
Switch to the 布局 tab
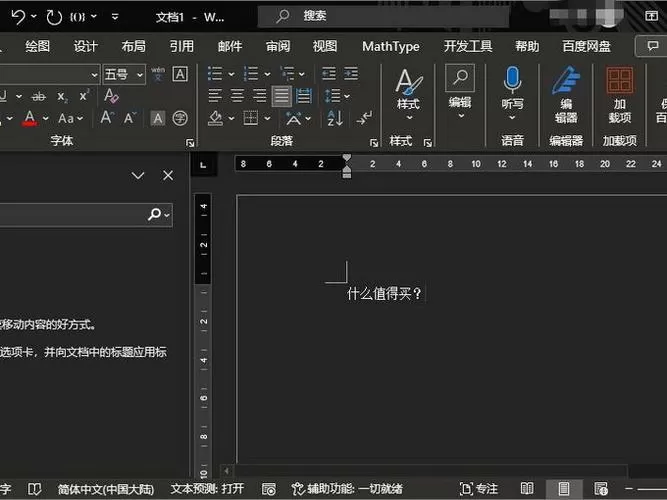(134, 46)
